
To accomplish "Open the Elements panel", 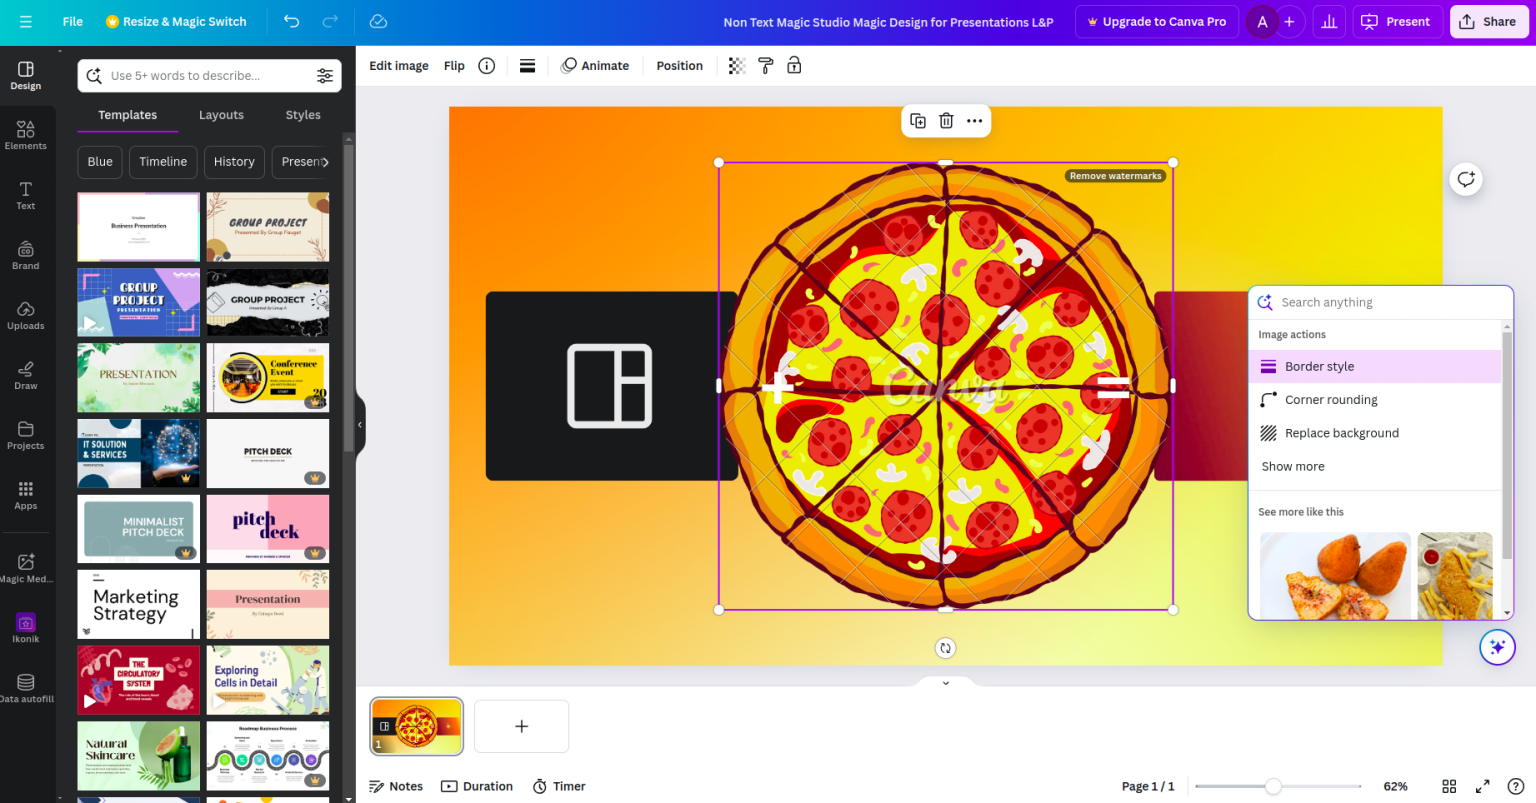I will click(26, 133).
